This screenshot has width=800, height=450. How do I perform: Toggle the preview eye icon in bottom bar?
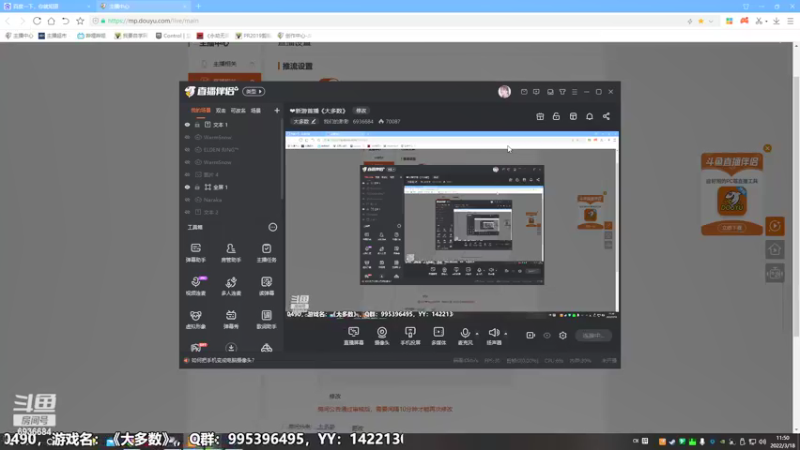547,335
